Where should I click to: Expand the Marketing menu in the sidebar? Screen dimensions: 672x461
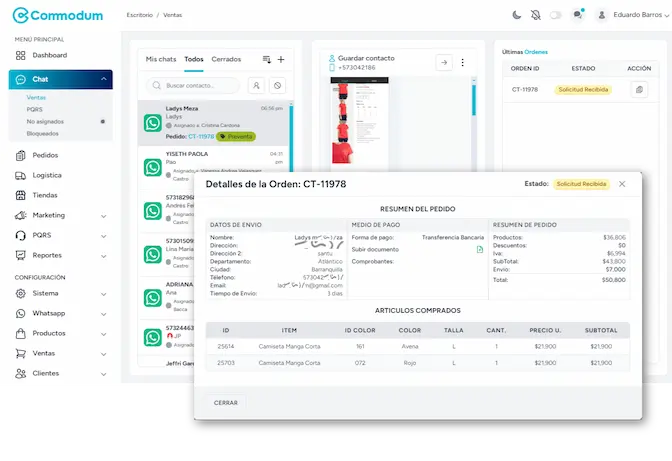(x=104, y=215)
